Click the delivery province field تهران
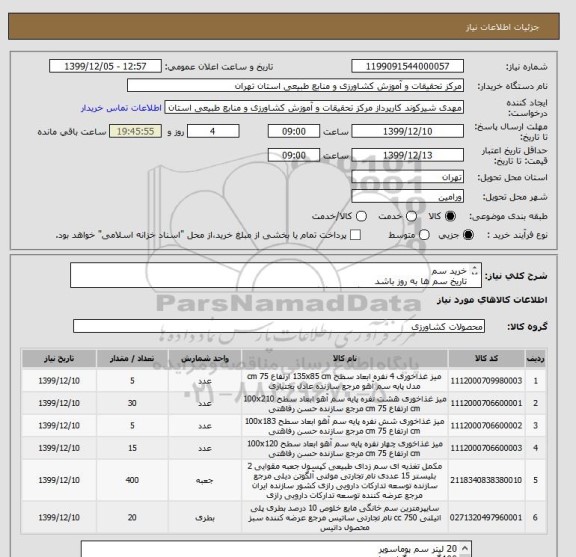Image resolution: width=576 pixels, height=557 pixels. 407,177
